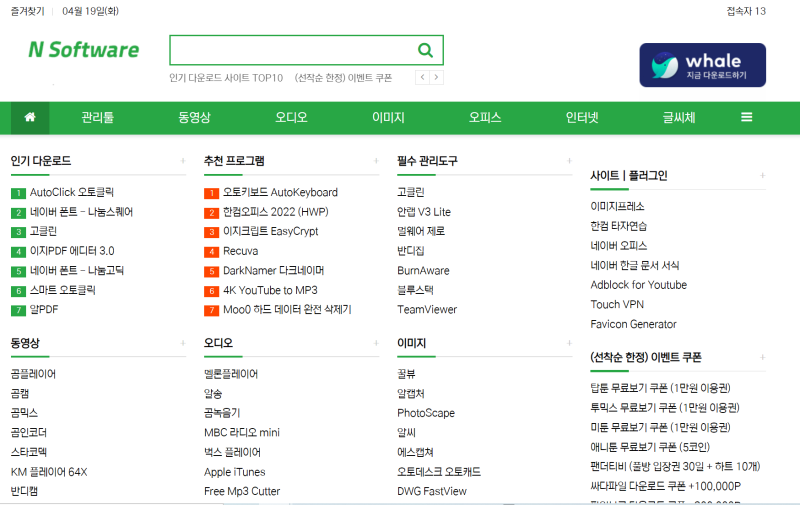
Task: Open Touch VPN link
Action: [x=617, y=305]
